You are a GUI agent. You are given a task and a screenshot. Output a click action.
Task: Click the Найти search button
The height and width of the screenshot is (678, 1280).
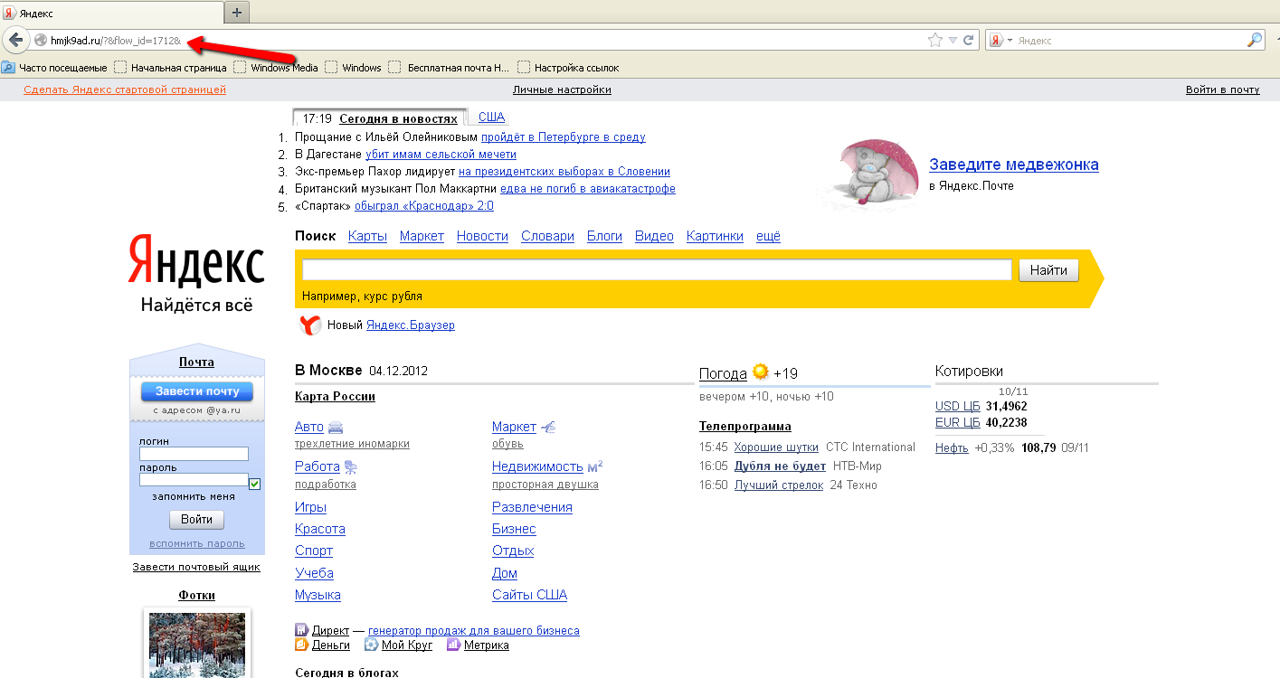point(1049,270)
